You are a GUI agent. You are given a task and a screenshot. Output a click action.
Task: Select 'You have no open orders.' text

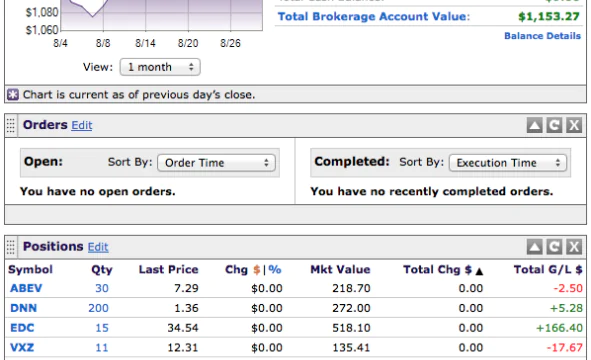98,191
